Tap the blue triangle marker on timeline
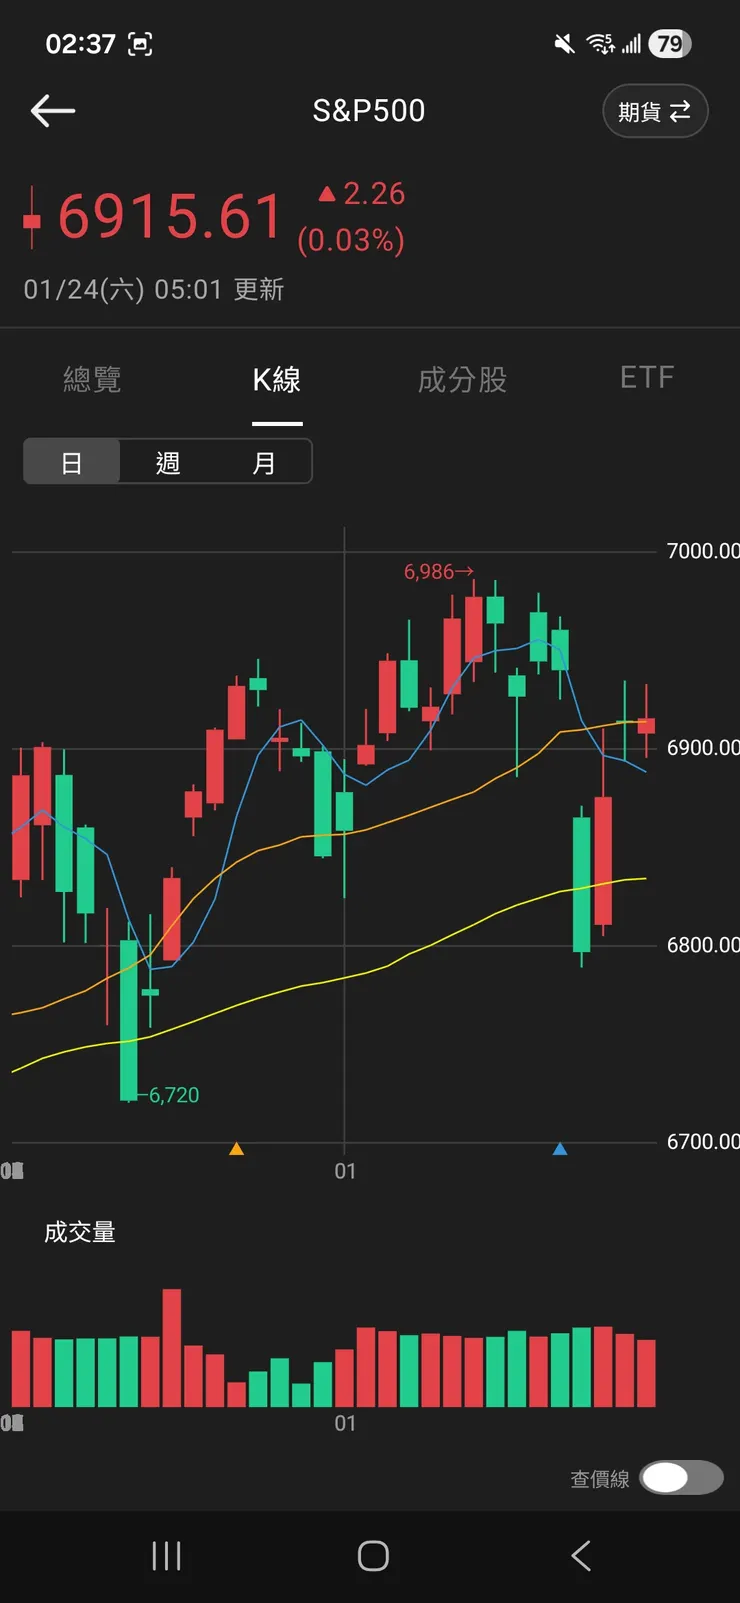The height and width of the screenshot is (1603, 740). (x=560, y=1149)
